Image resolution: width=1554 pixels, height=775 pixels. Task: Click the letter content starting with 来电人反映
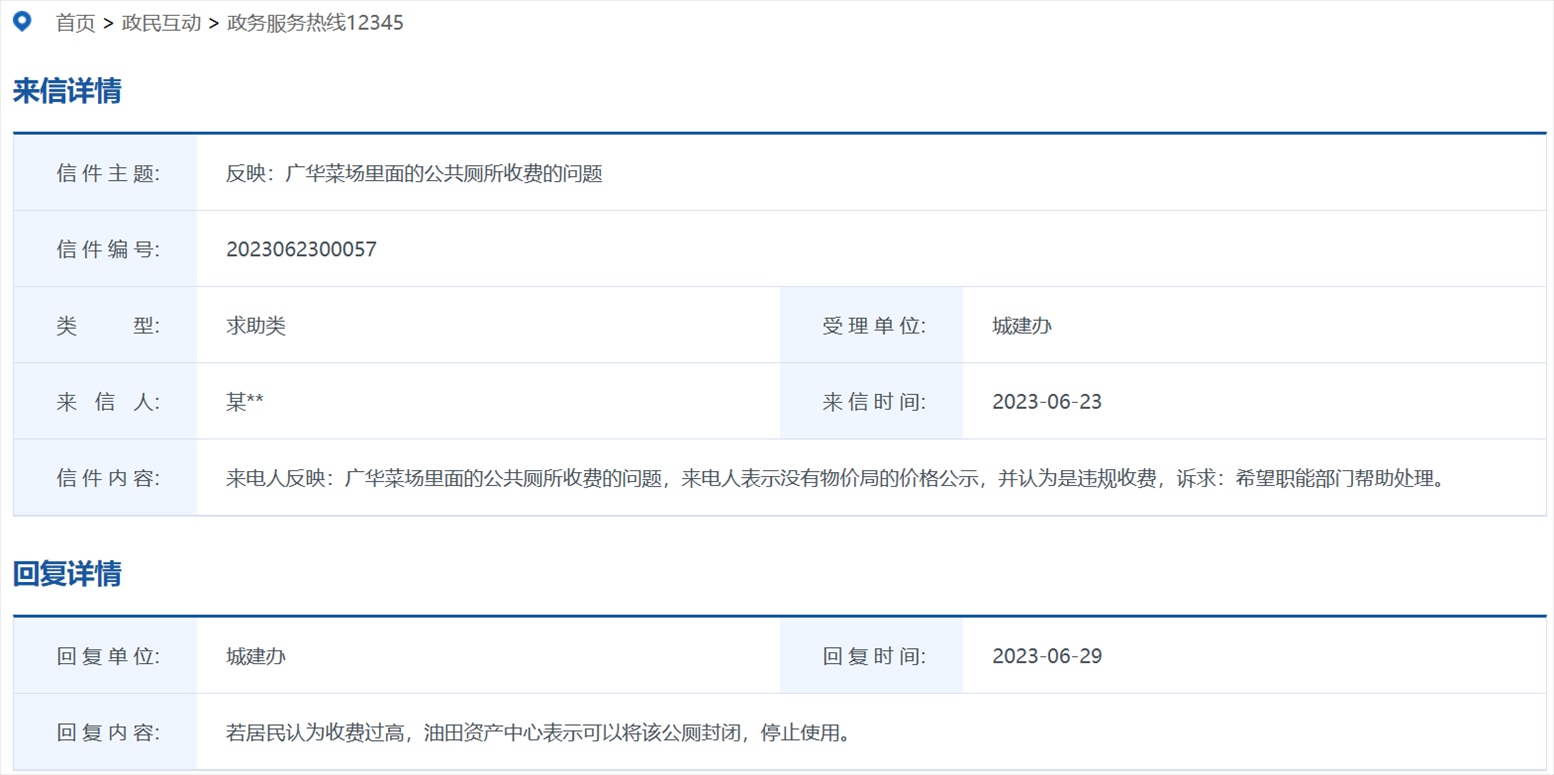tap(836, 478)
